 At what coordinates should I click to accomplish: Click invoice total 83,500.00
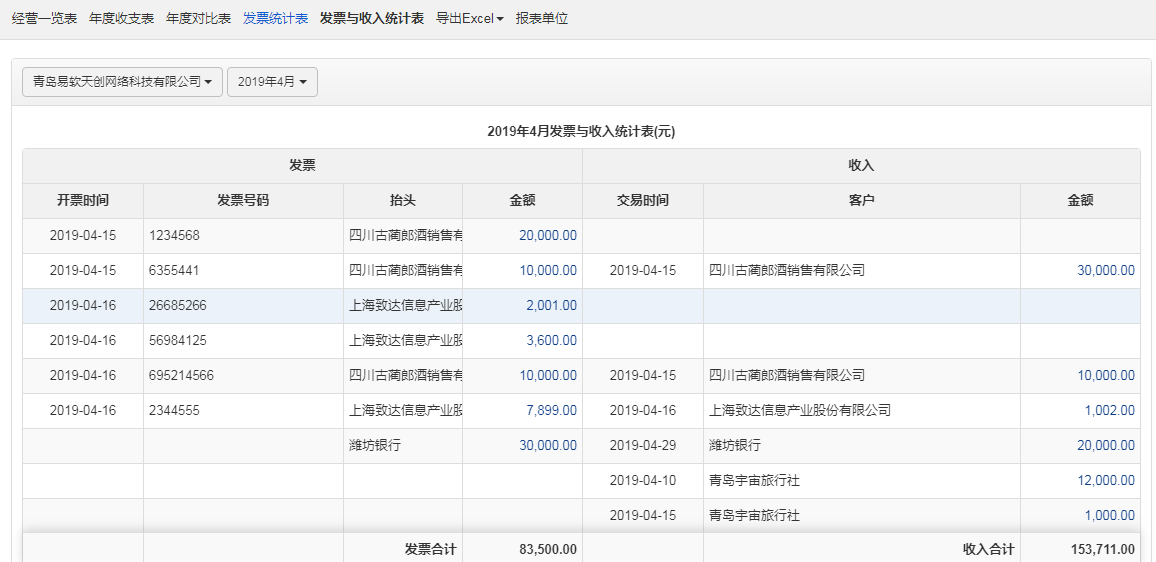pyautogui.click(x=548, y=549)
